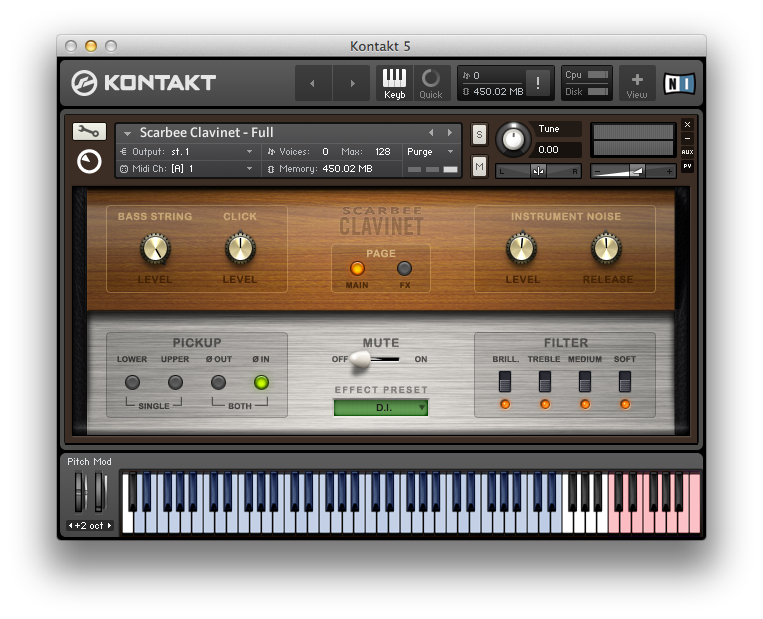Click the Scarbee Clavinet - Full name

click(x=206, y=132)
